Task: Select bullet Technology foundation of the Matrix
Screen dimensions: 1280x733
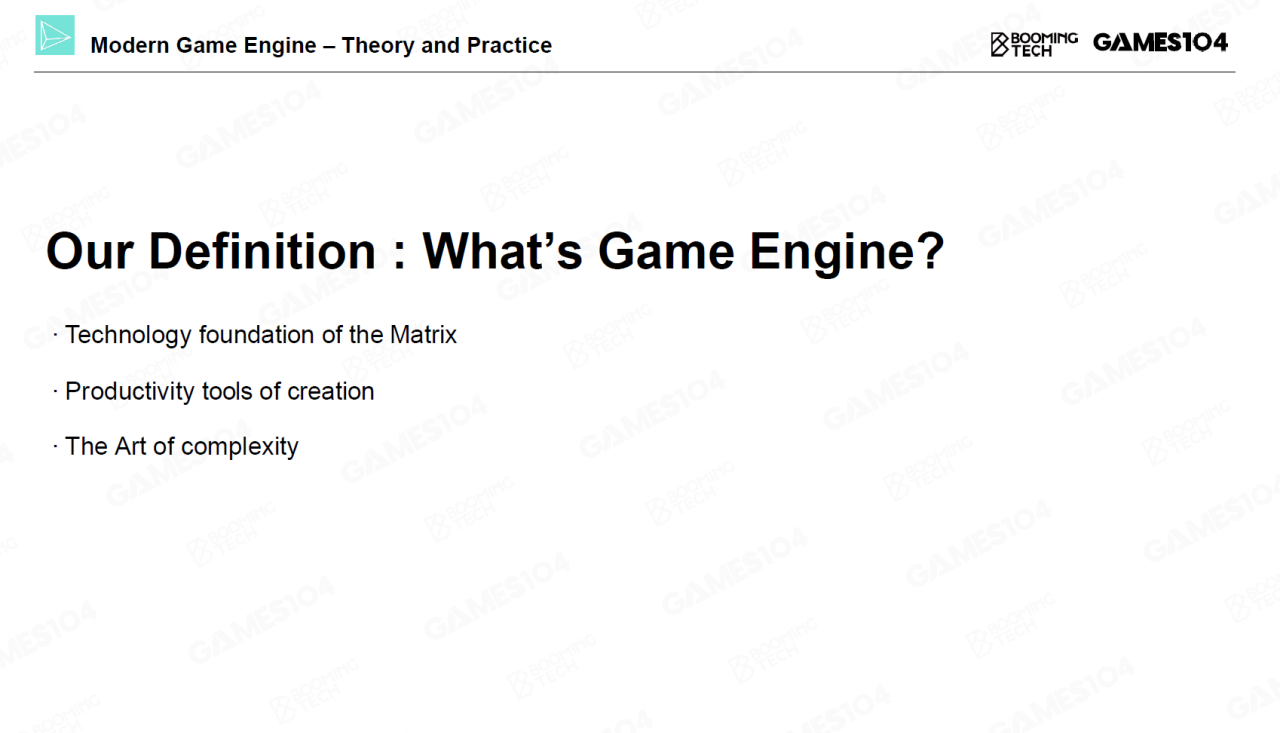Action: coord(260,335)
